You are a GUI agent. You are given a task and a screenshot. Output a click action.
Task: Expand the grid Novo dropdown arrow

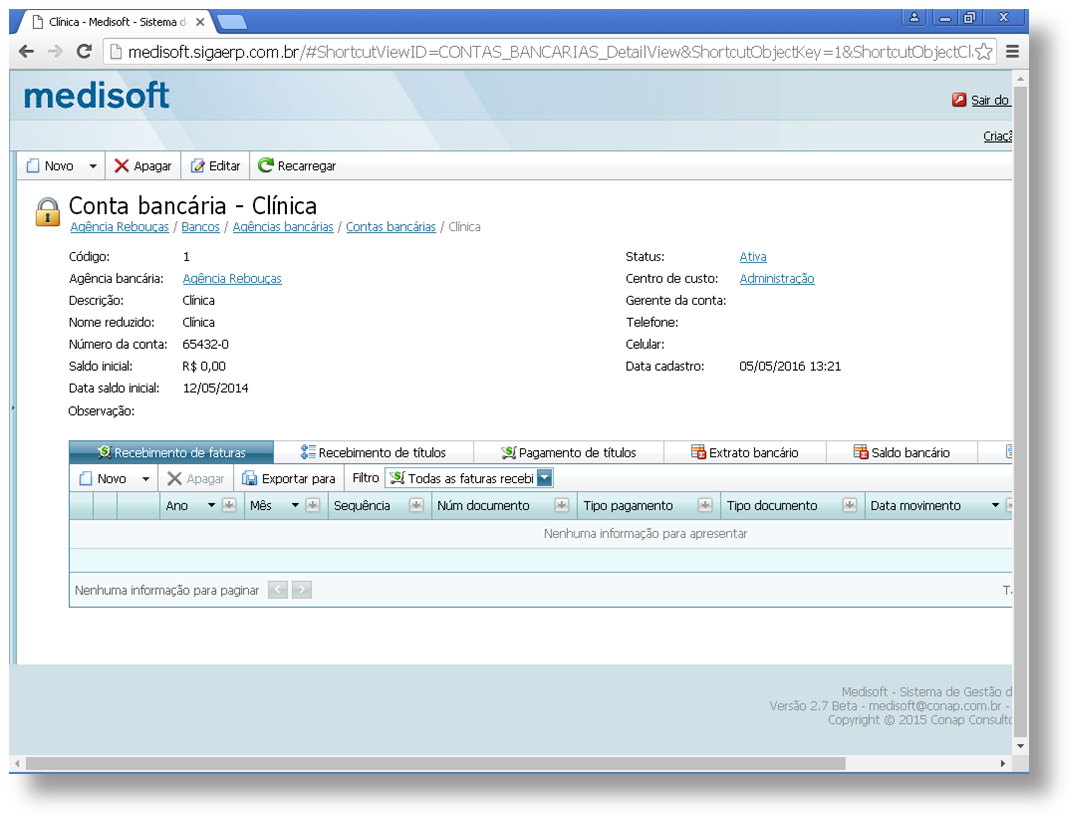(146, 479)
